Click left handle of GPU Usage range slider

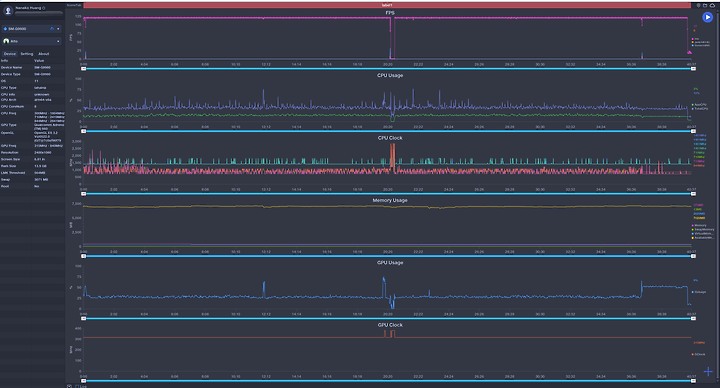click(84, 318)
